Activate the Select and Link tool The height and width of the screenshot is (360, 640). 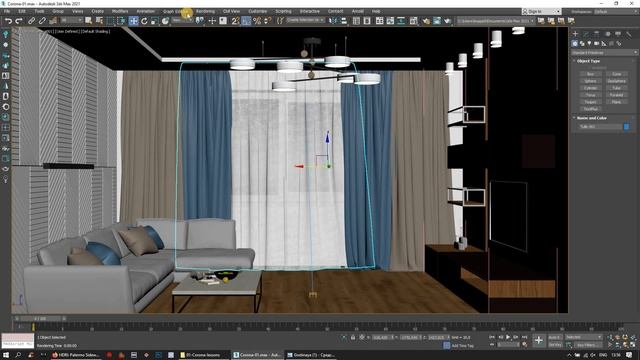click(x=31, y=21)
